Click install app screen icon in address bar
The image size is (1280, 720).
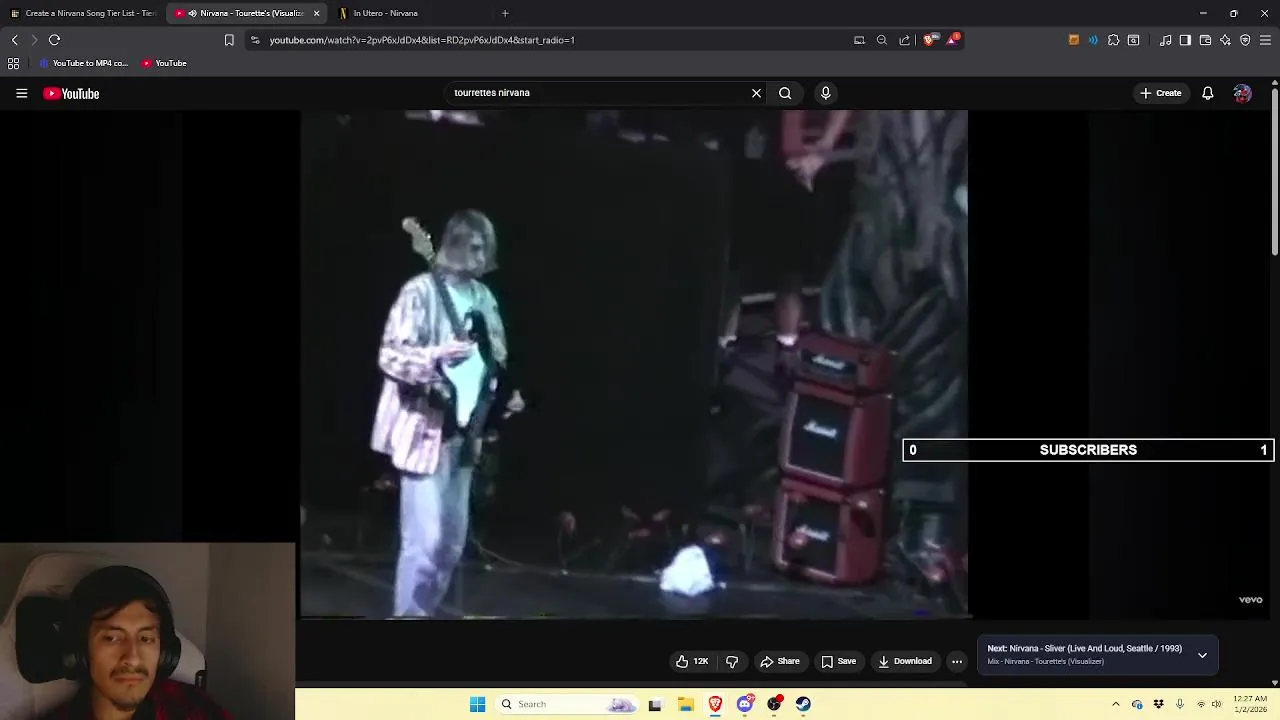(859, 40)
